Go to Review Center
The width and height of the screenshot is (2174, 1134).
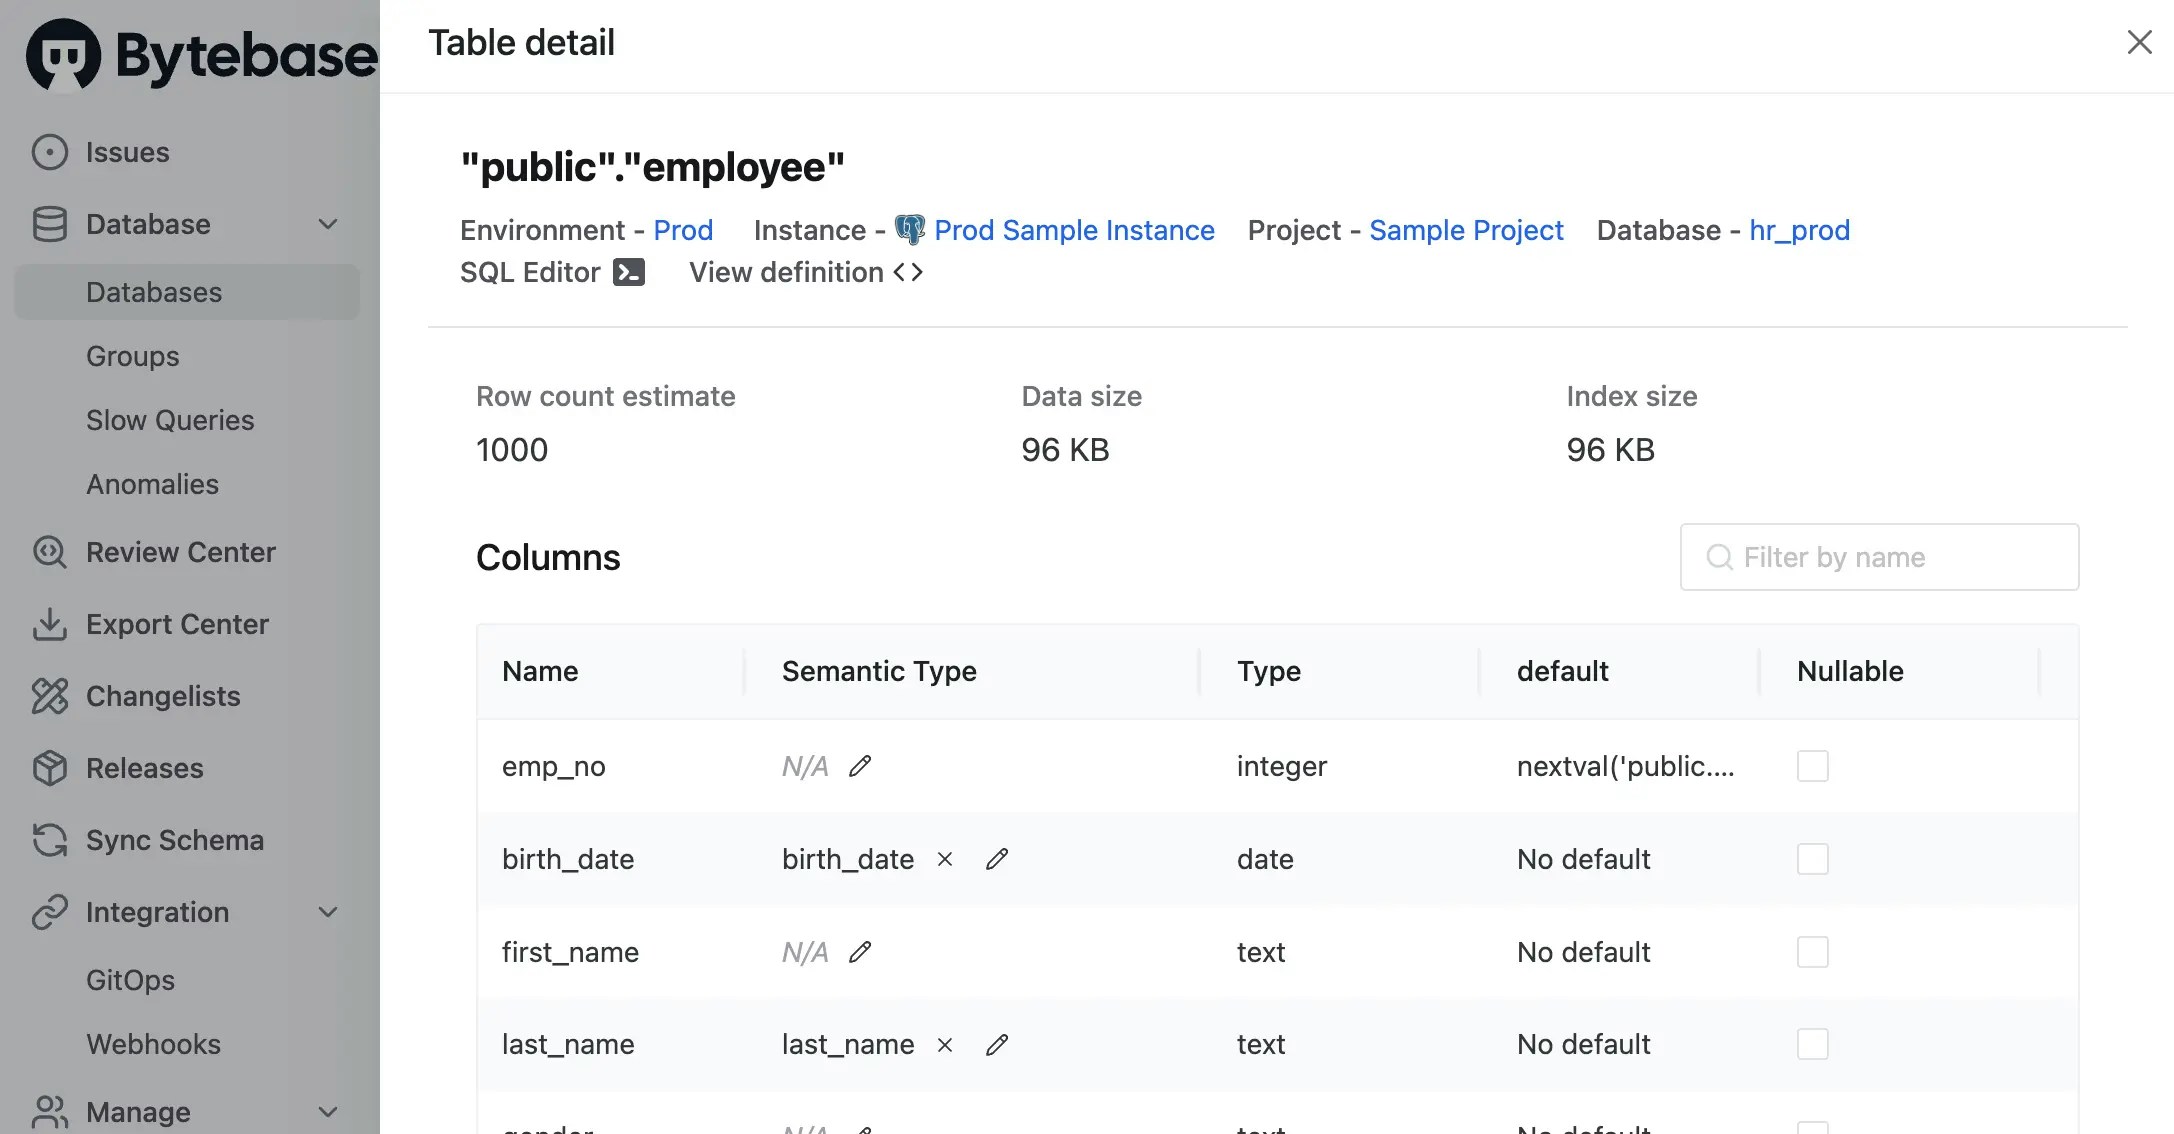click(x=180, y=552)
